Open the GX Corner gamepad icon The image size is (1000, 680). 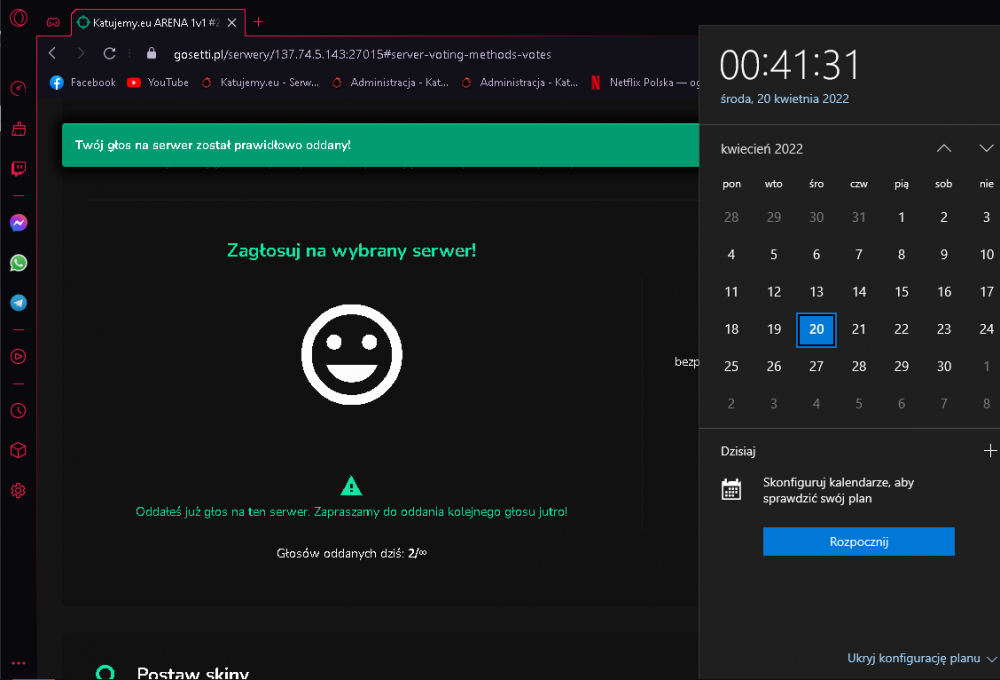[53, 22]
